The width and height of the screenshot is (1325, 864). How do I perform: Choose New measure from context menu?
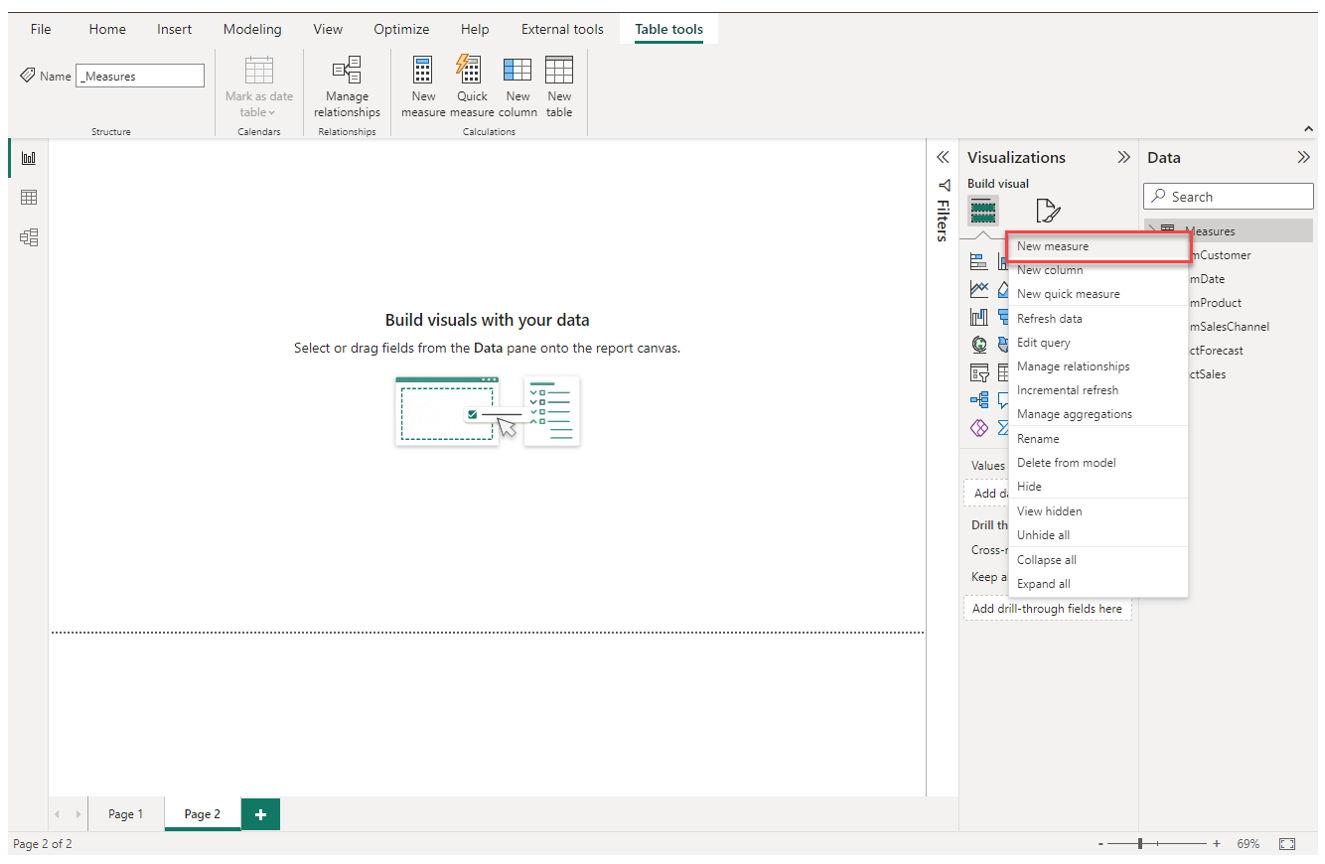coord(1053,246)
